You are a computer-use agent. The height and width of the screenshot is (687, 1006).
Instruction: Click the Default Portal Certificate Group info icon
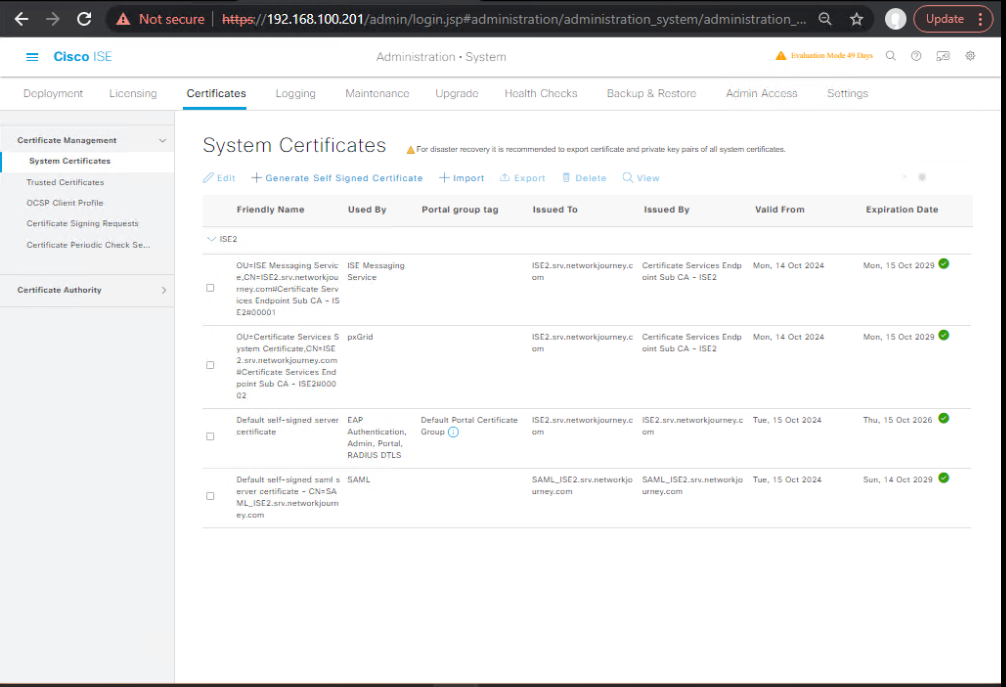[453, 432]
